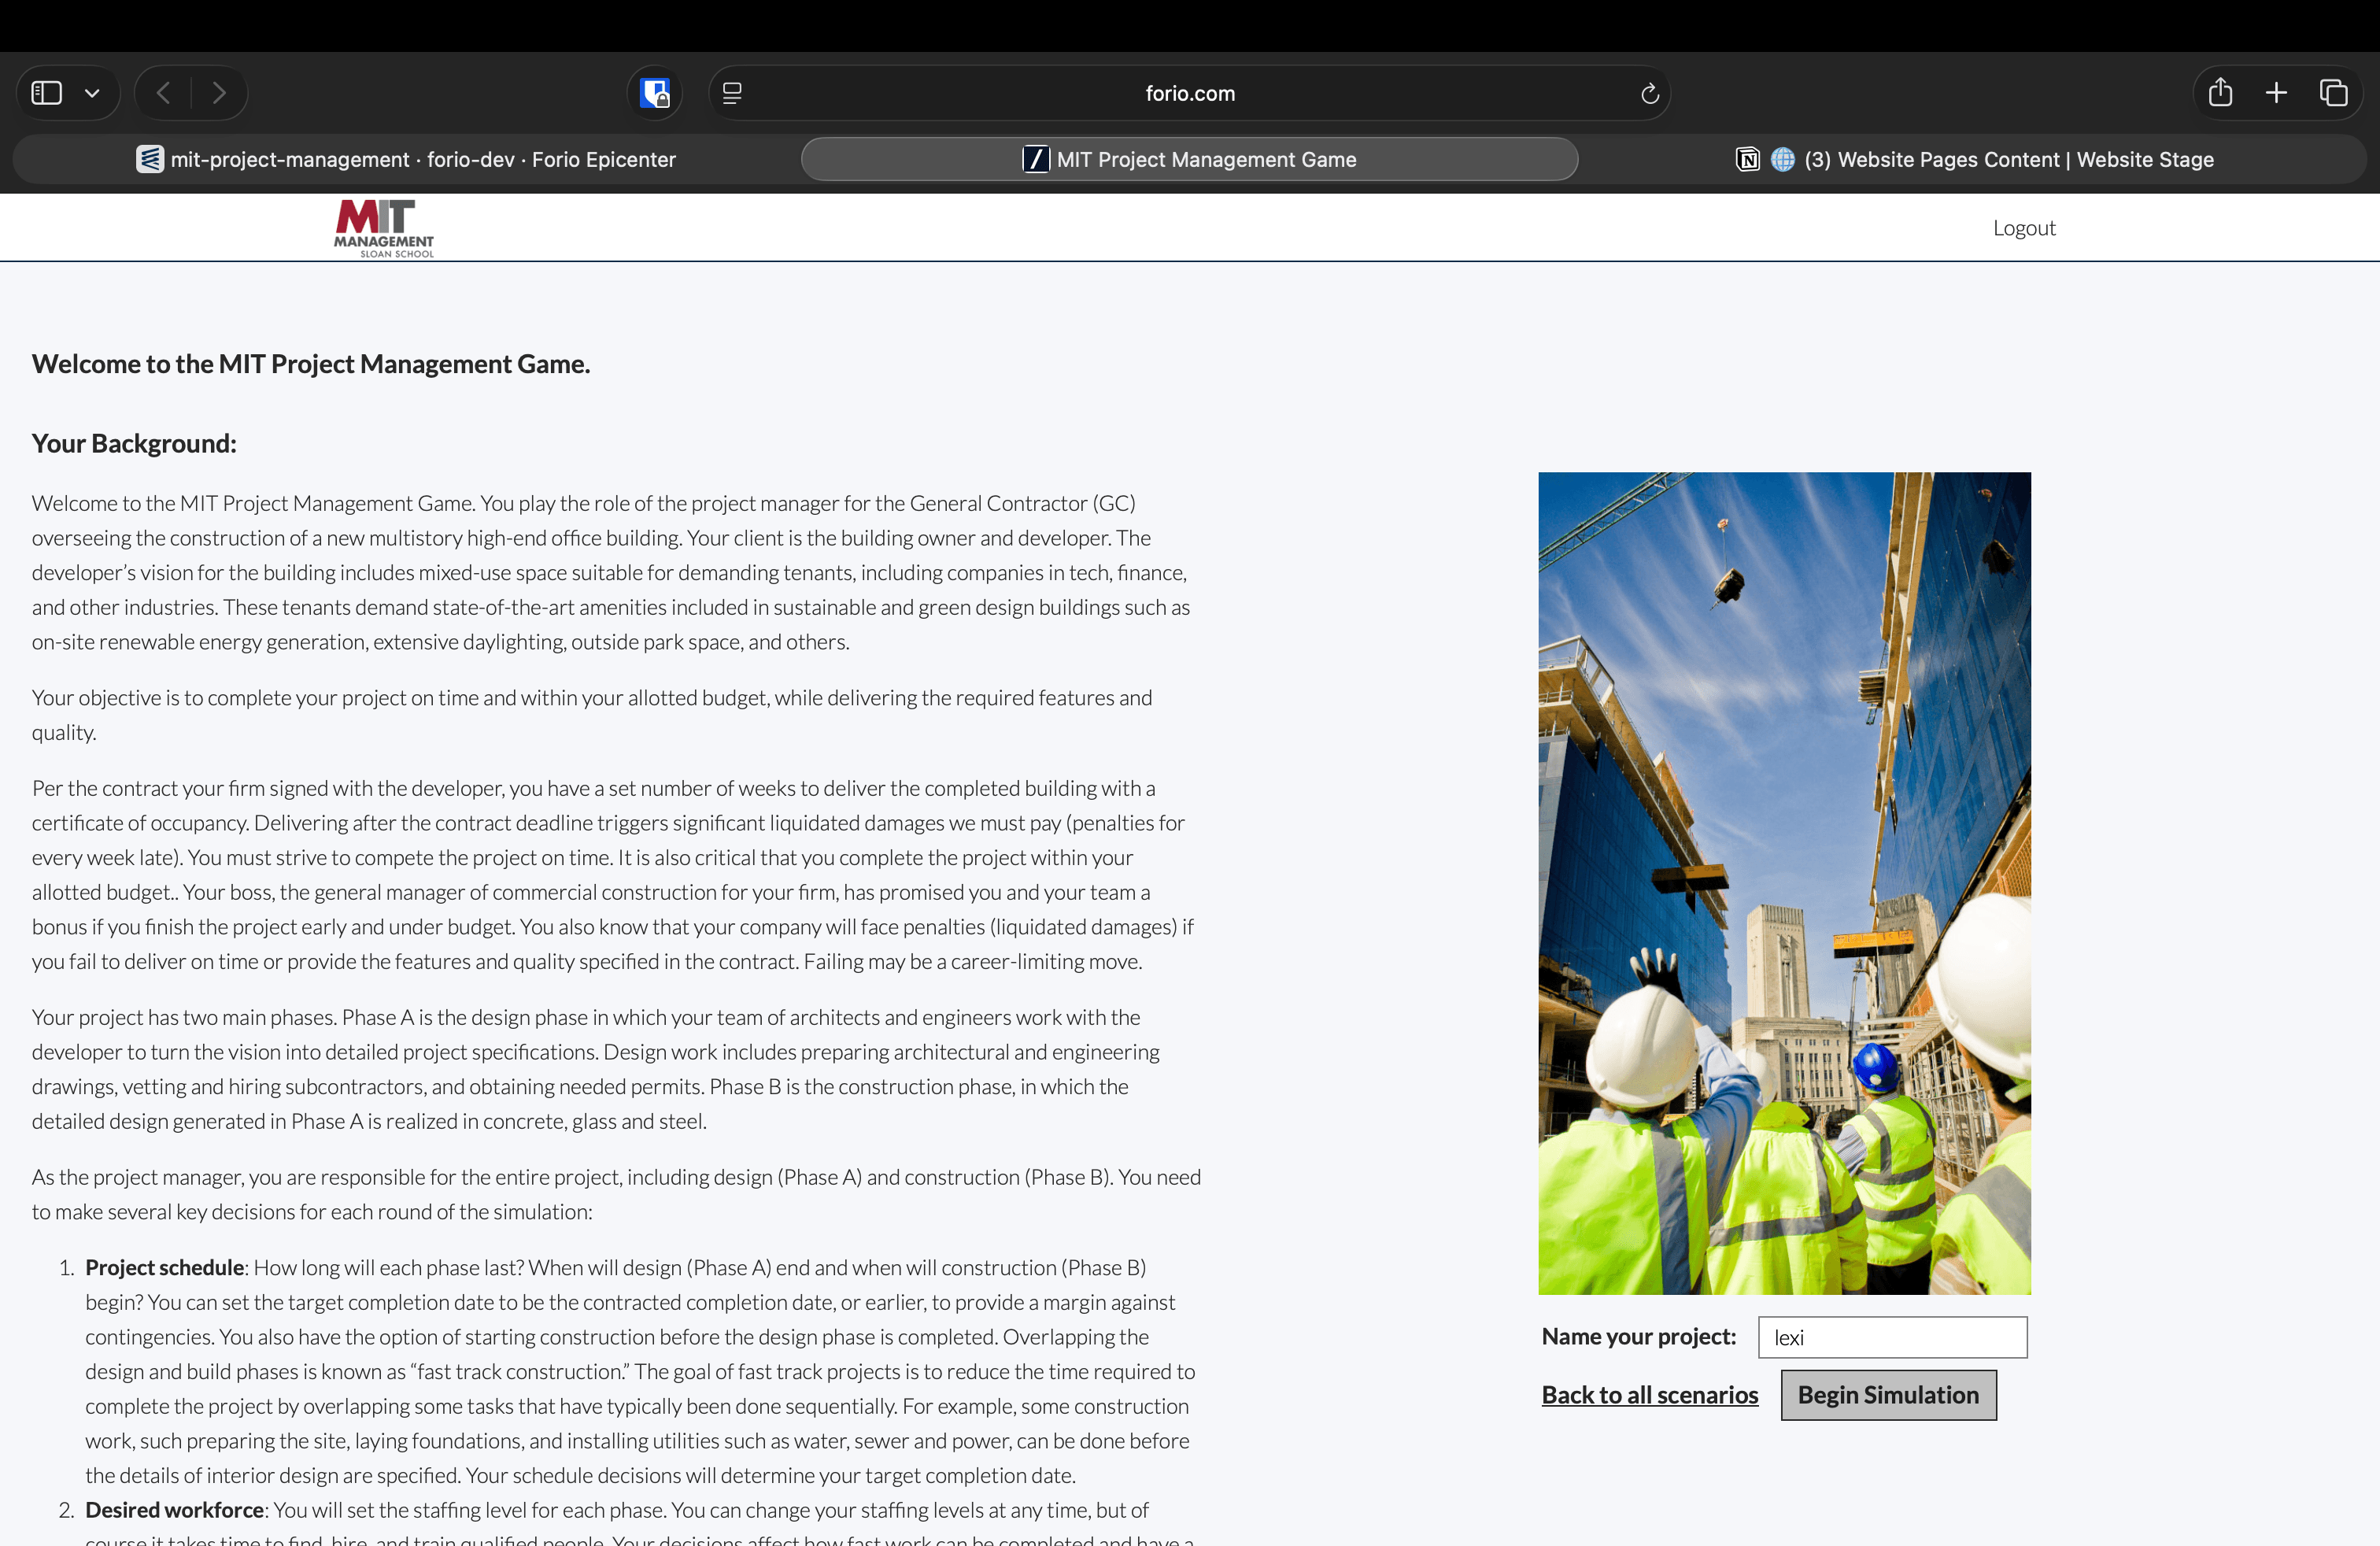
Task: Open the Bitwarden shield extension icon
Action: coord(655,93)
